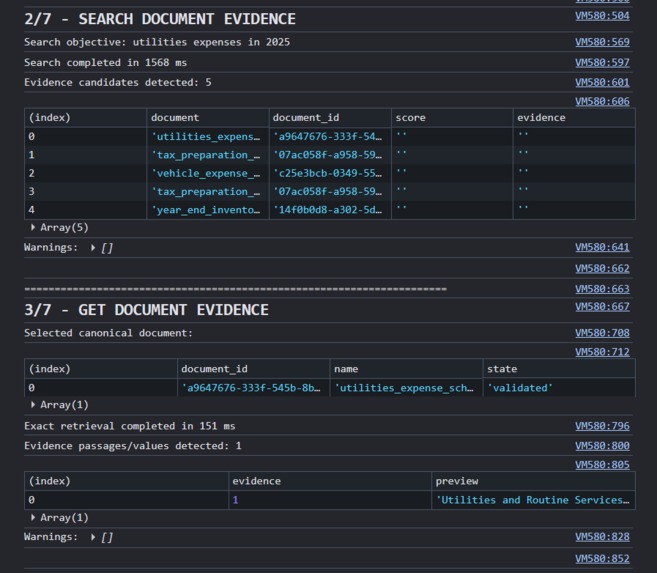
Task: Select 'Evidence passages/values detected: 1' line
Action: pos(132,446)
